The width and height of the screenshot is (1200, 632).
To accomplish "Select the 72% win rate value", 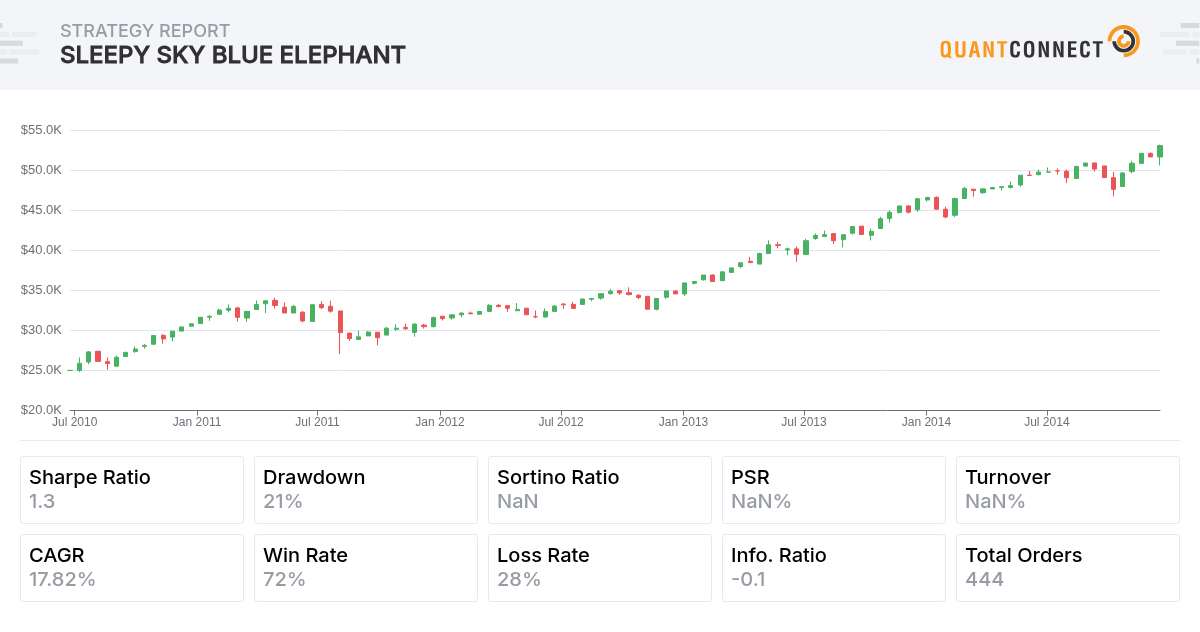I will point(284,580).
